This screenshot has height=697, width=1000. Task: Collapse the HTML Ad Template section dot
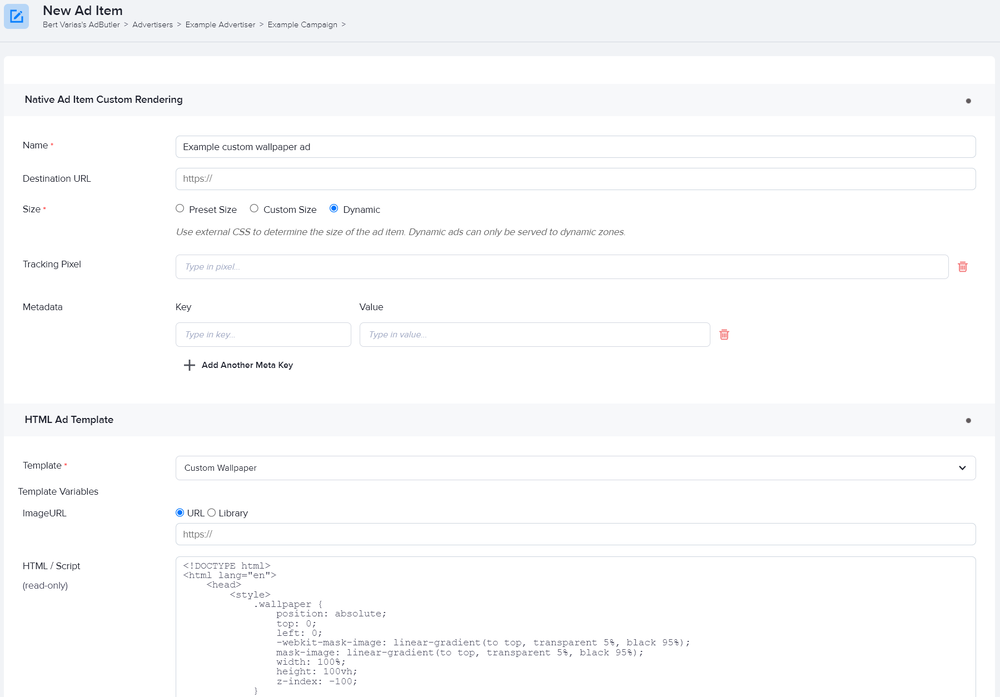[968, 420]
